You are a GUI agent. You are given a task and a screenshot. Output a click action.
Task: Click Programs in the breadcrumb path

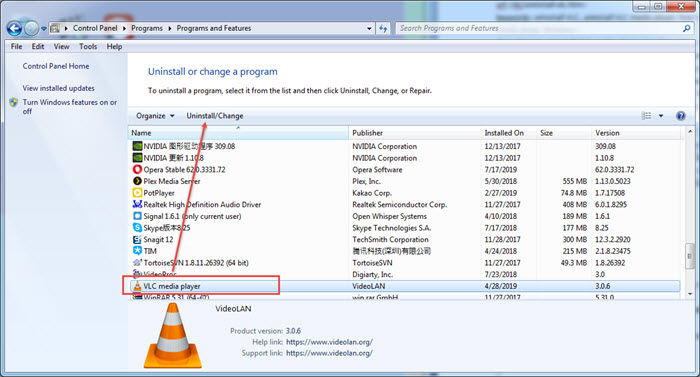tap(147, 28)
